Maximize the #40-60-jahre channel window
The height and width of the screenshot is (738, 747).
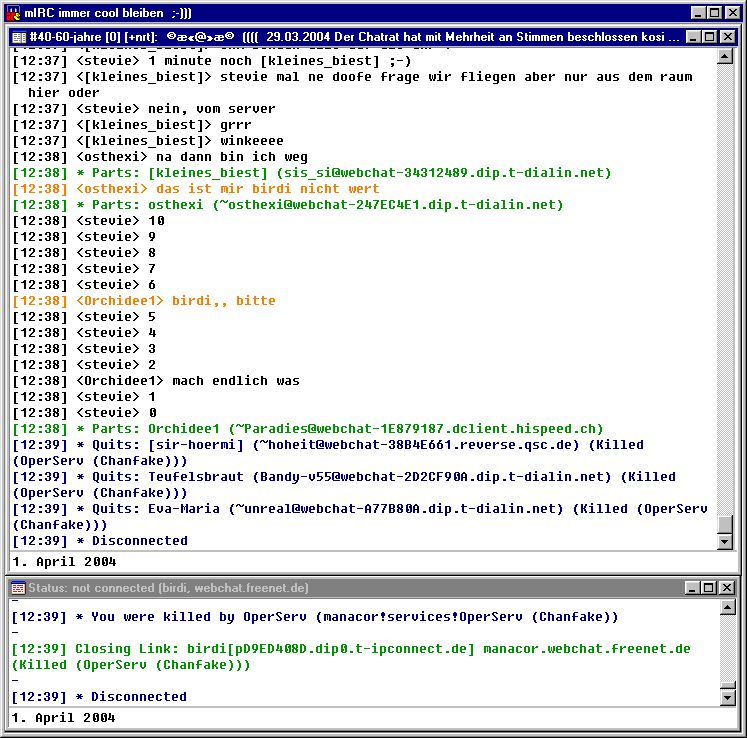708,36
